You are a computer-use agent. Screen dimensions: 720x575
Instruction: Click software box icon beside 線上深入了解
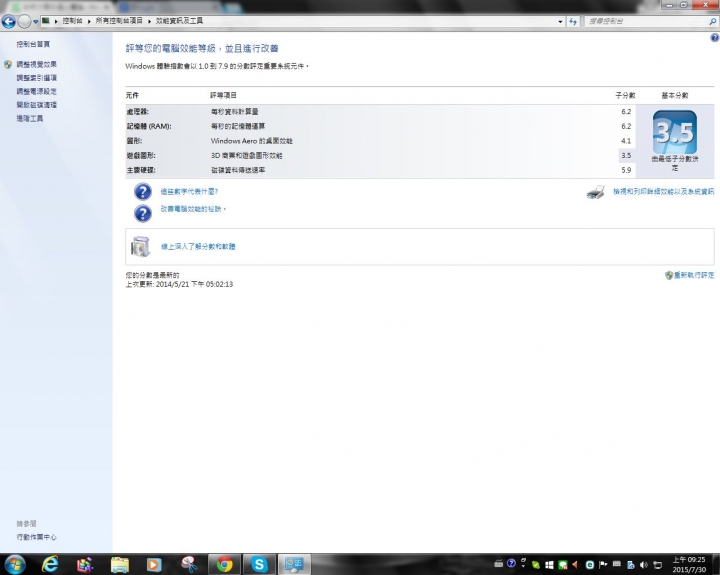point(140,246)
